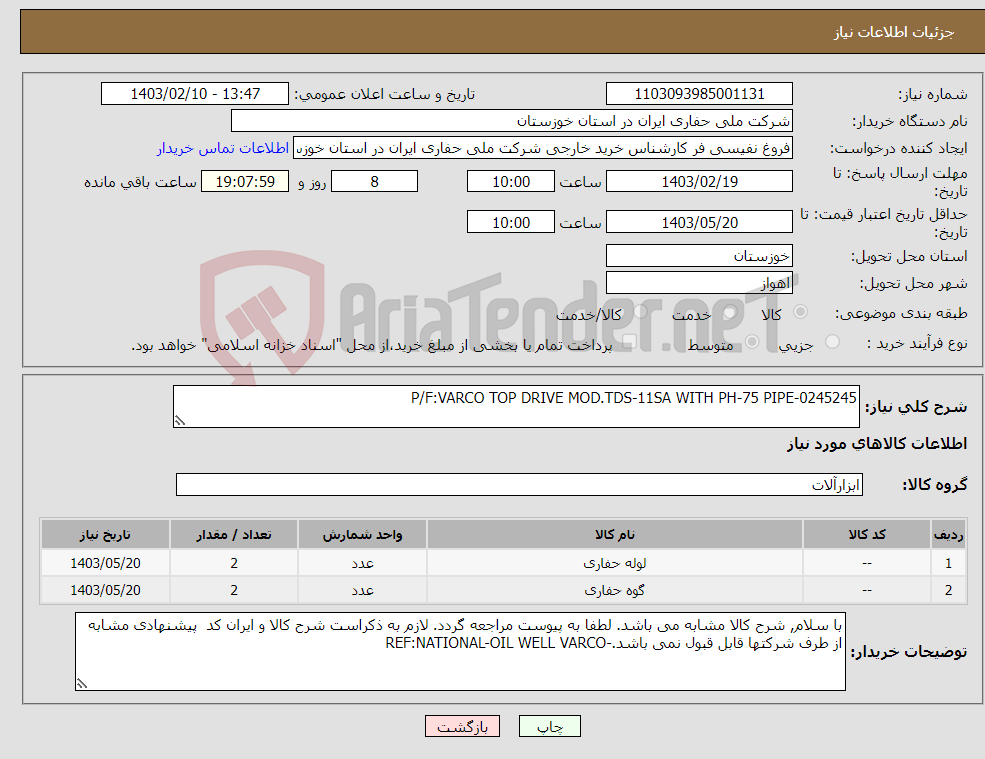985x759 pixels.
Task: Select the متوسط purchase type radio
Action: point(752,342)
